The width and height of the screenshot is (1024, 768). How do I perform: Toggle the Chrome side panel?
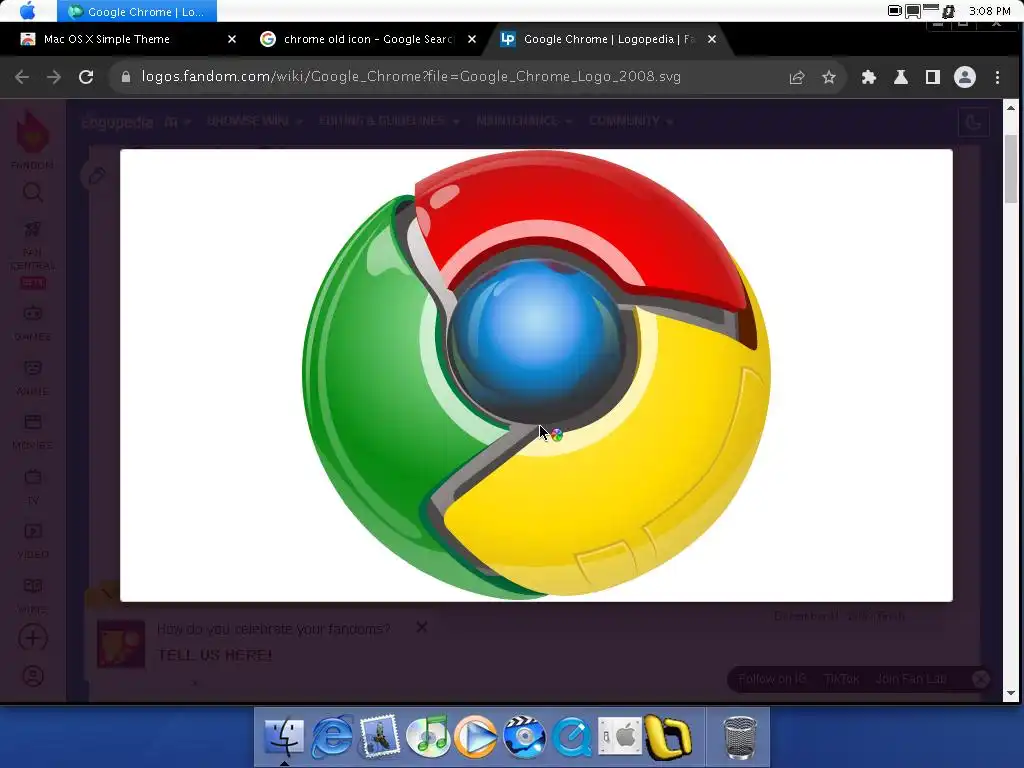[933, 77]
